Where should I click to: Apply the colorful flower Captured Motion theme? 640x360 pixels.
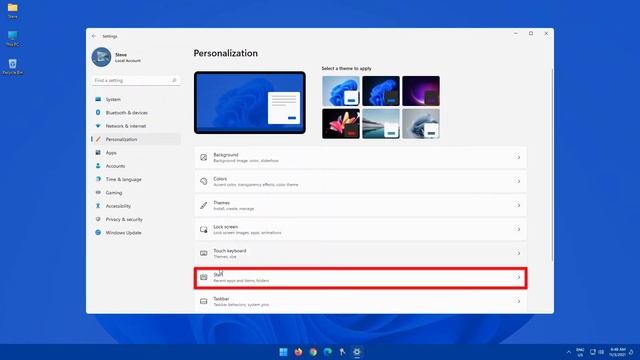point(341,124)
